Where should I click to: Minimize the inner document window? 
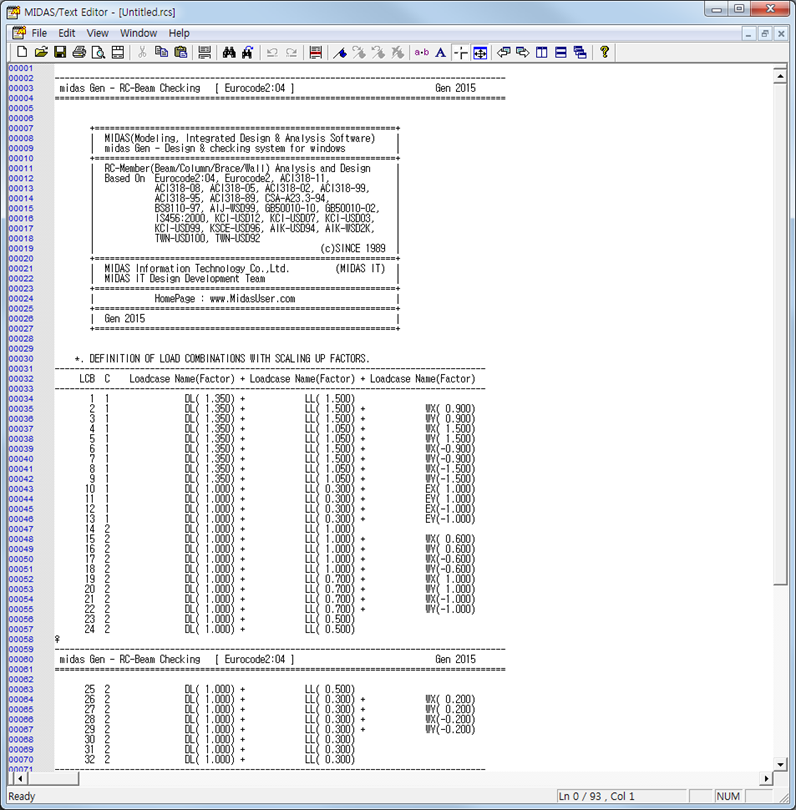(x=748, y=34)
